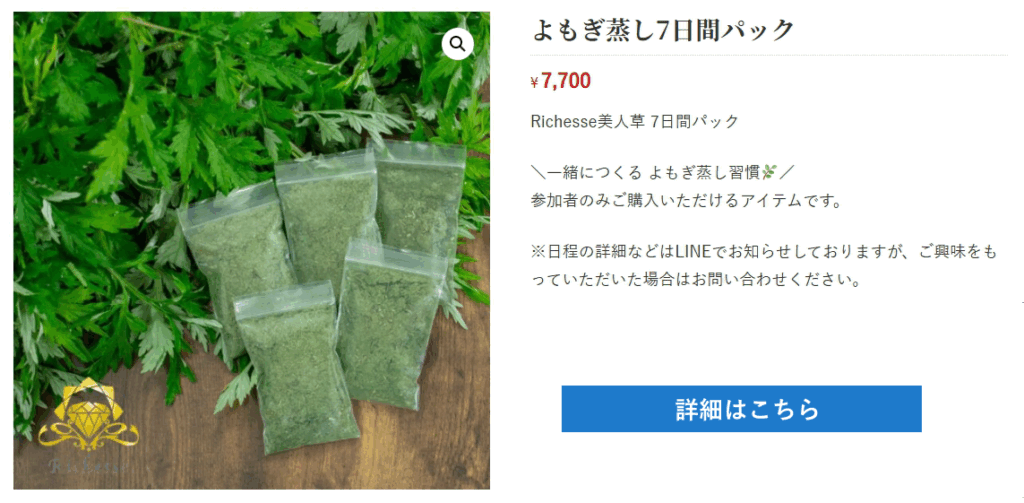Viewport: 1024px width, 503px height.
Task: Click the 参加者のみご購入いただけるアイテムです sentence
Action: tap(686, 201)
